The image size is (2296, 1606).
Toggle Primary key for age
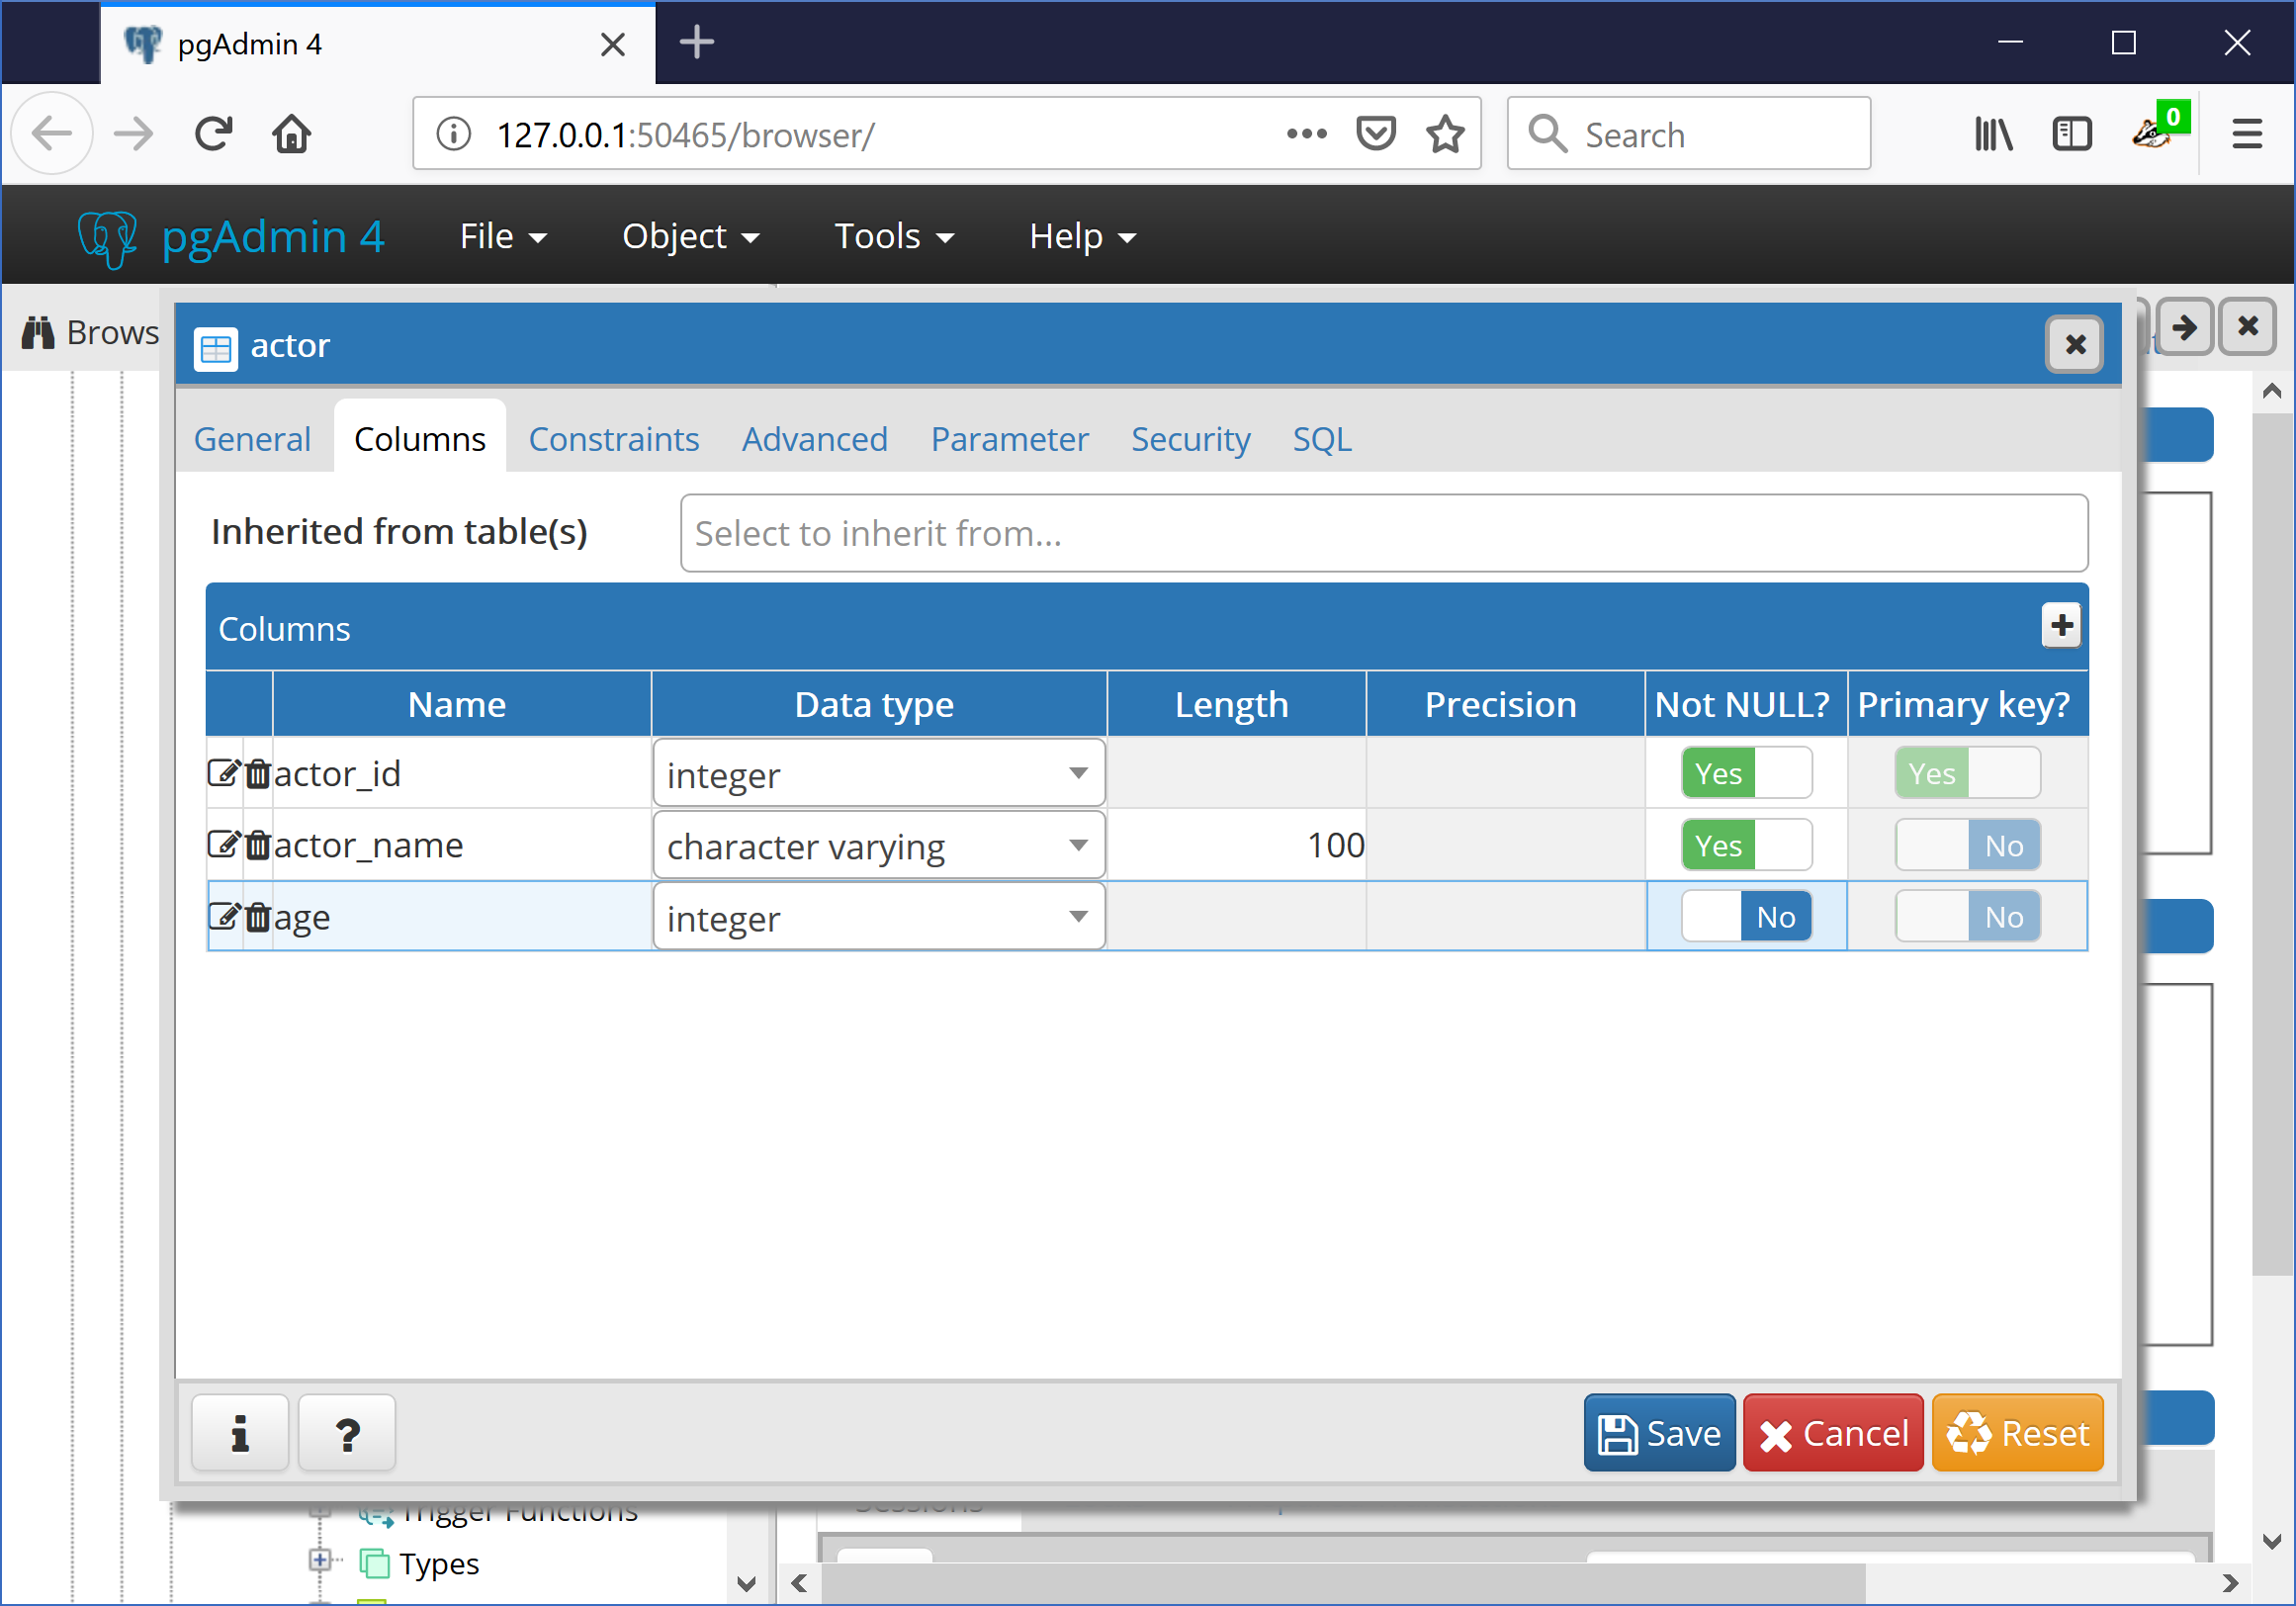(1967, 917)
